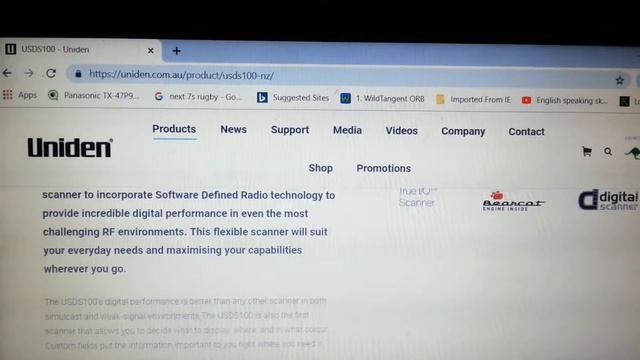The width and height of the screenshot is (640, 360).
Task: Open the Company menu item
Action: tap(463, 131)
